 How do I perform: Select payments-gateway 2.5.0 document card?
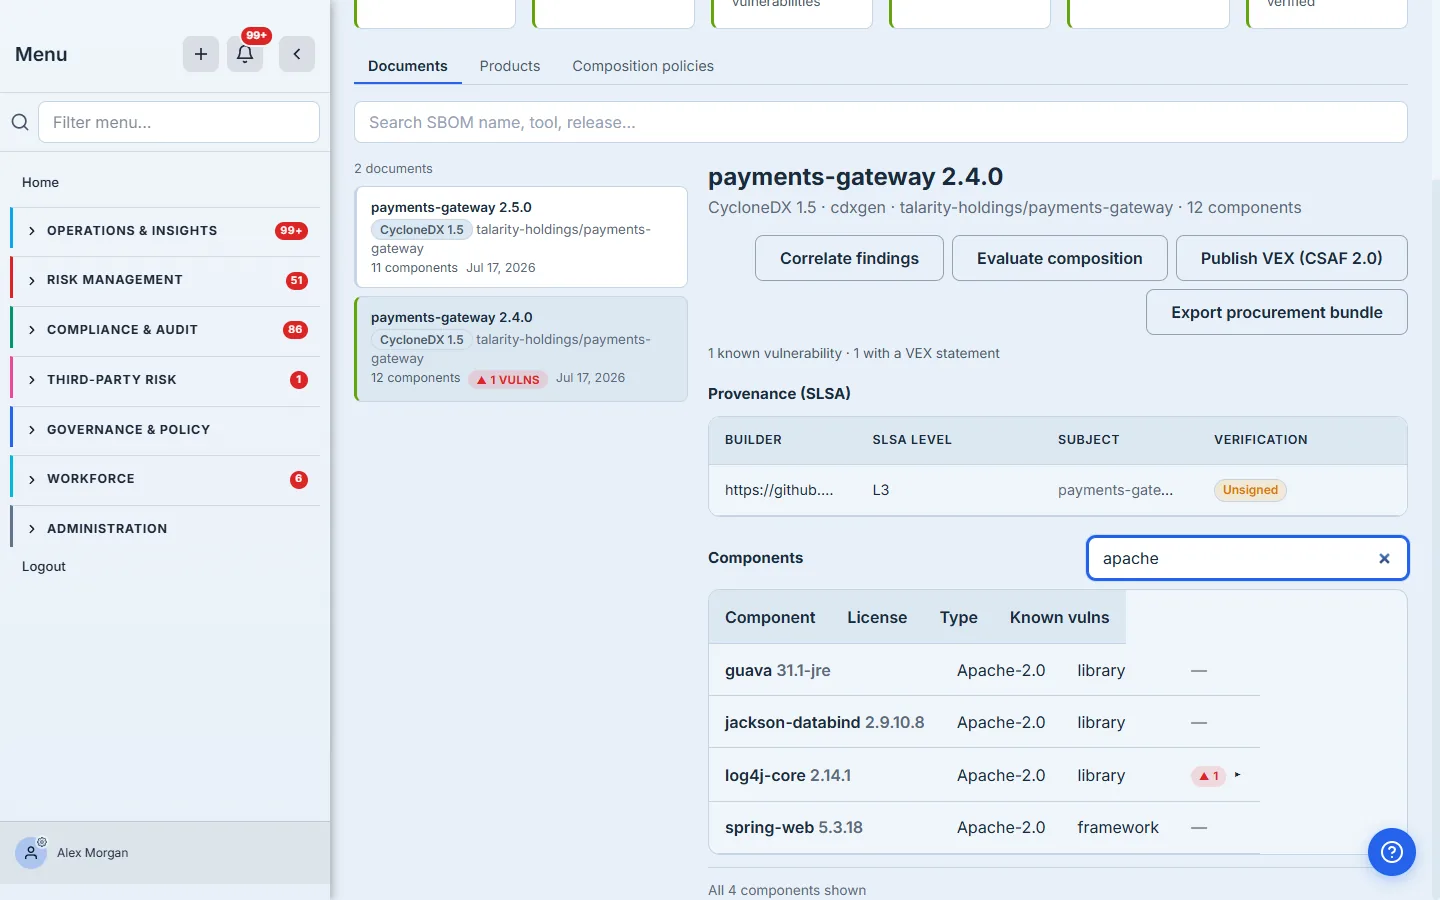[x=521, y=237]
